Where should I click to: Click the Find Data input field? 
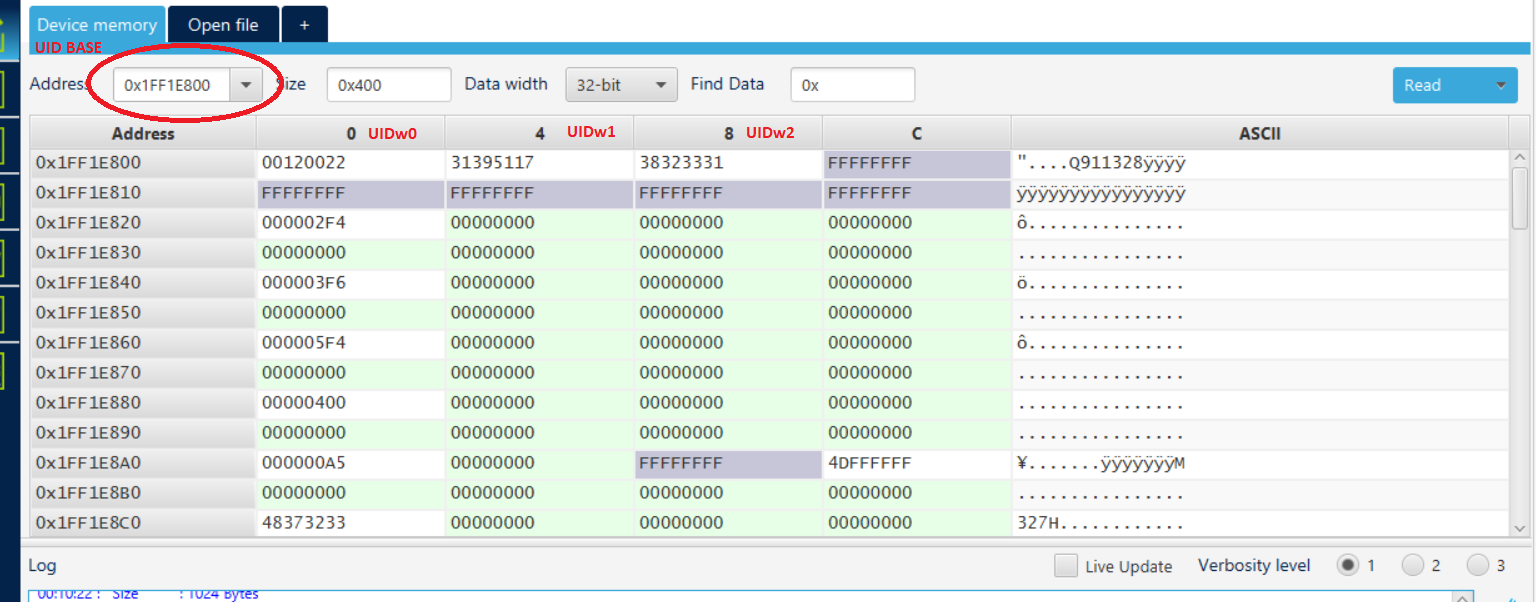pos(852,85)
